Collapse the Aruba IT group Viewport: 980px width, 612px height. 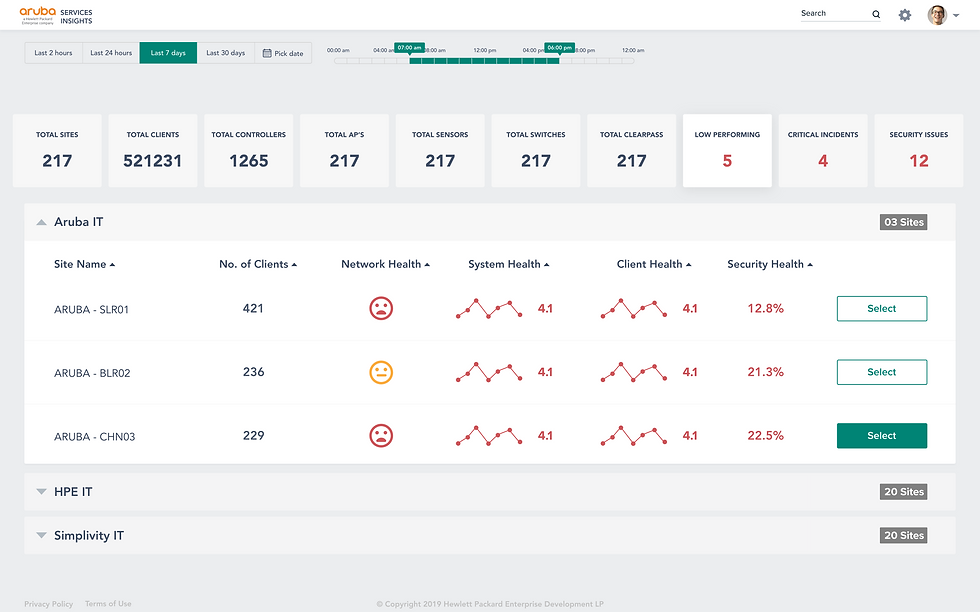pos(41,222)
